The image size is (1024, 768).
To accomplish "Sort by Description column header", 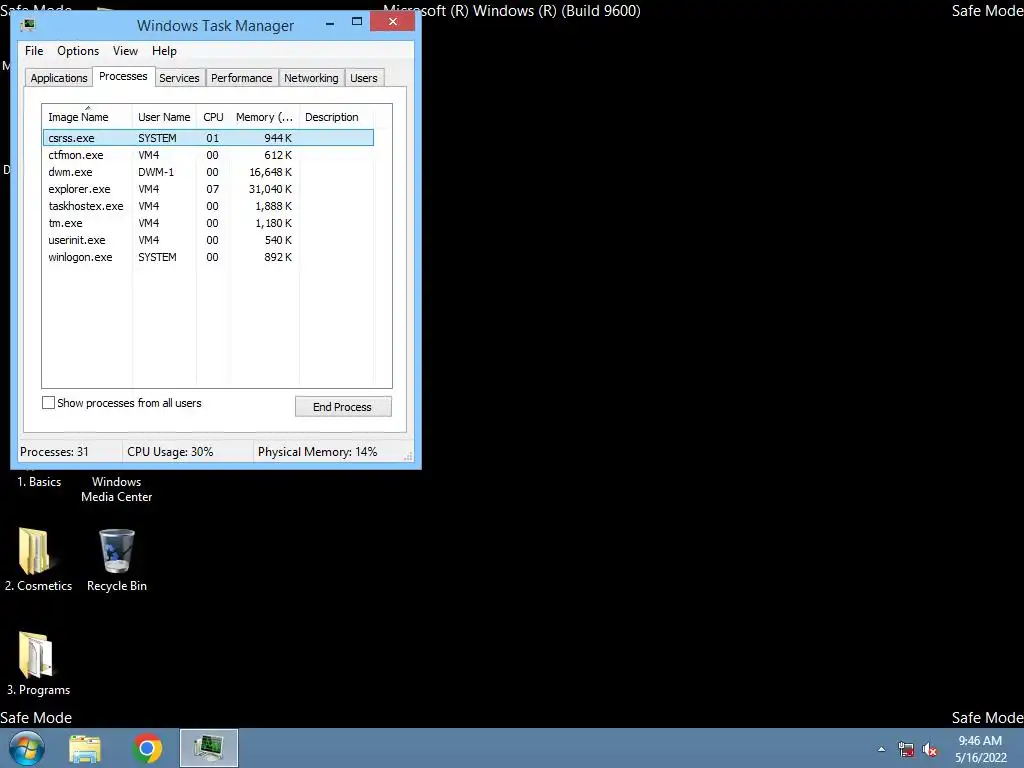I will [x=336, y=117].
